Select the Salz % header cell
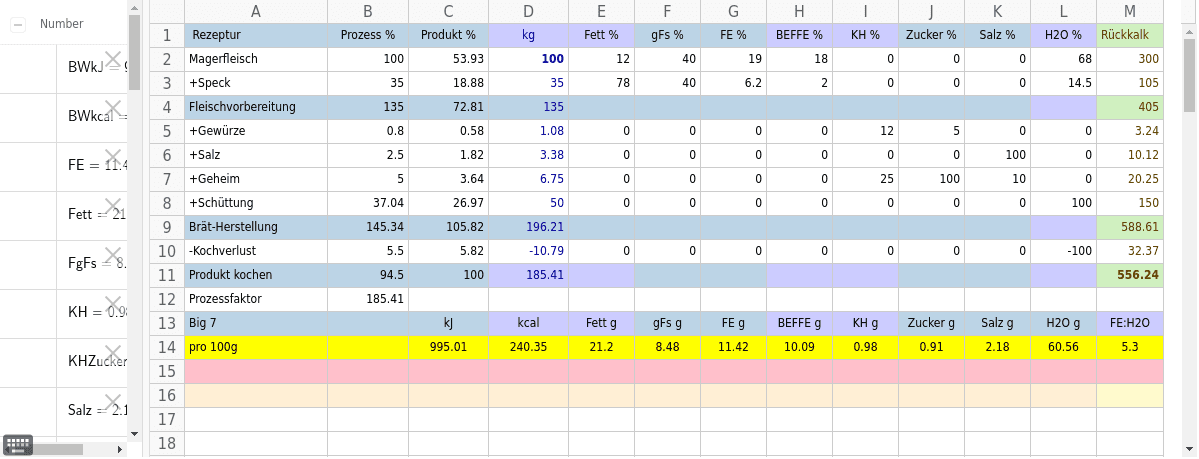1199x459 pixels. tap(997, 35)
